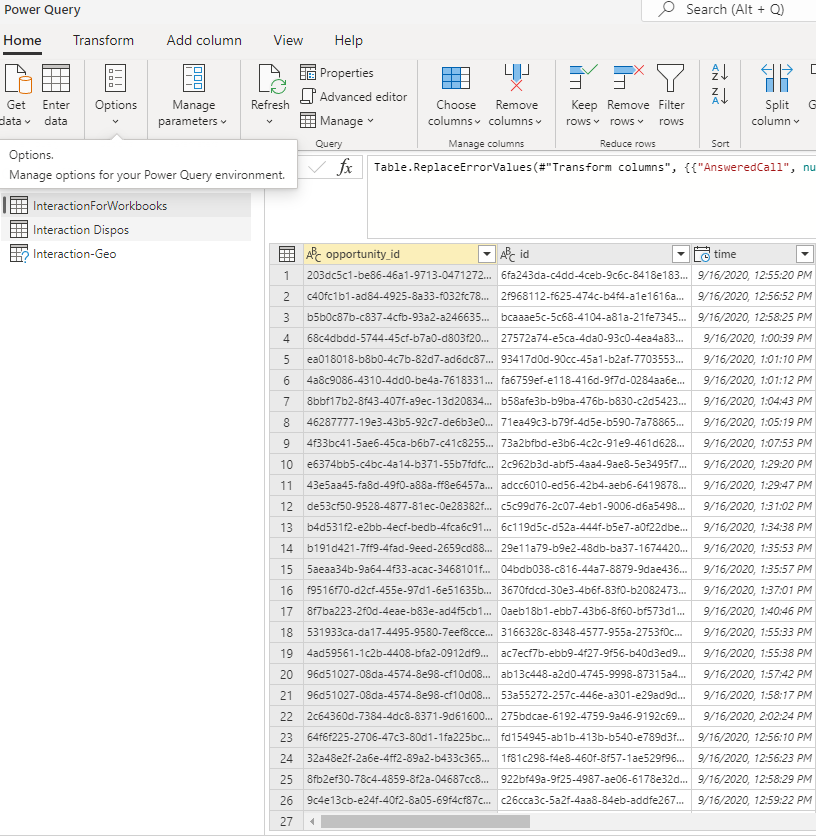
Task: Expand the Refresh dropdown chevron
Action: 270,122
